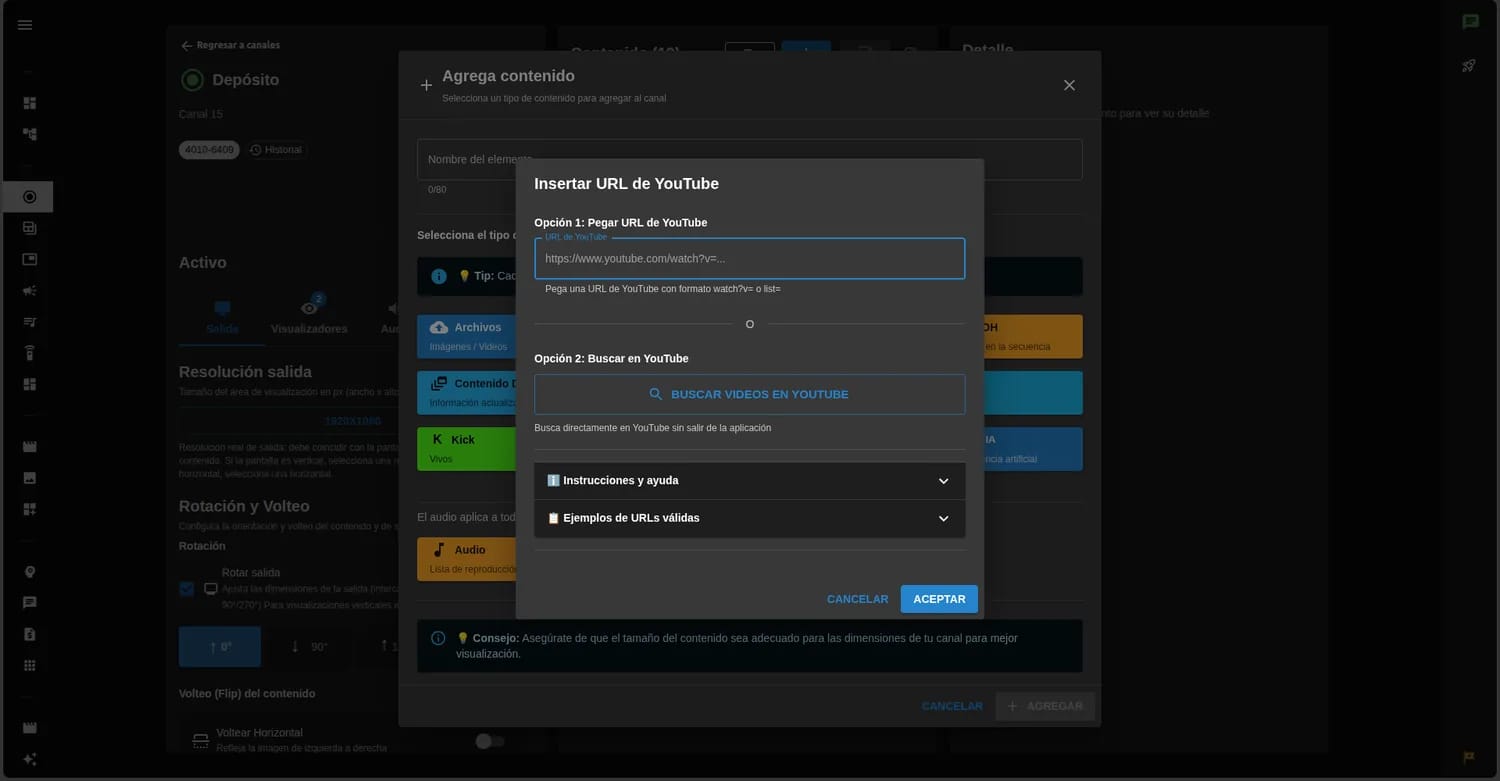
Task: Click BUSCAR VIDEOS EN YOUTUBE
Action: 750,395
